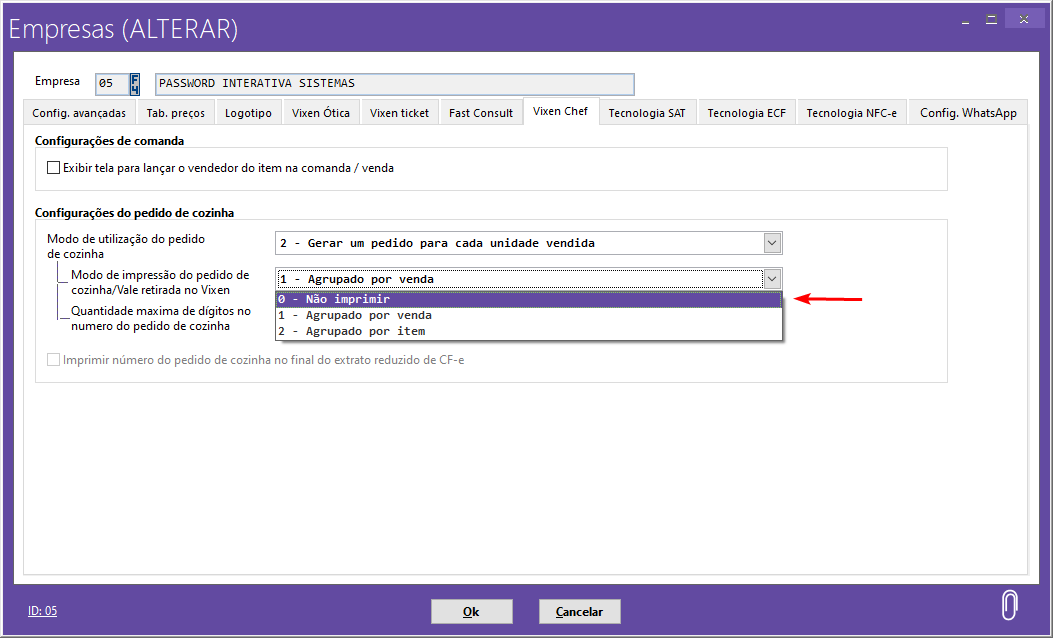
Task: Open the Vixen Ótica tab
Action: pyautogui.click(x=321, y=113)
